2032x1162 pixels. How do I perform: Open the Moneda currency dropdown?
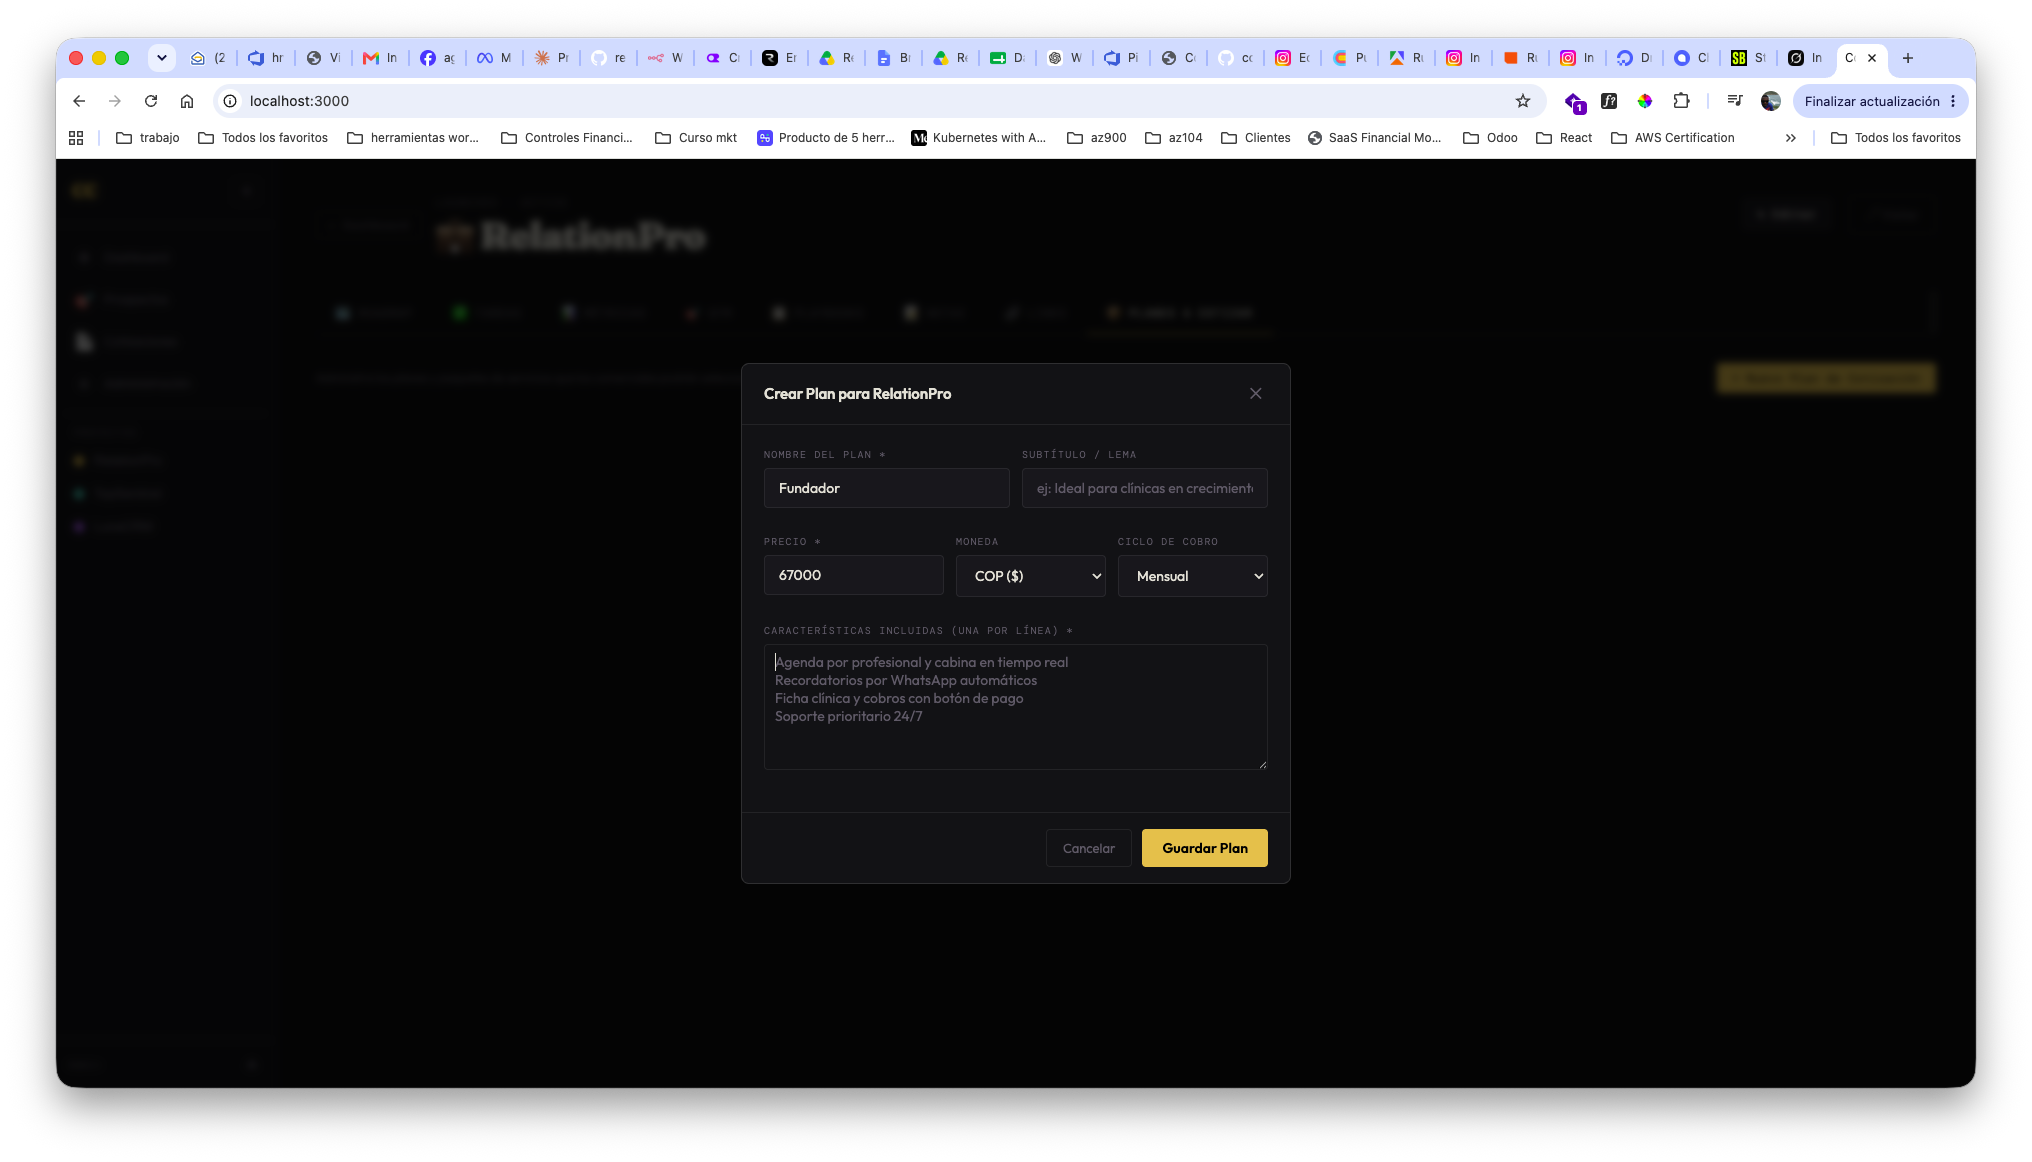click(1030, 576)
